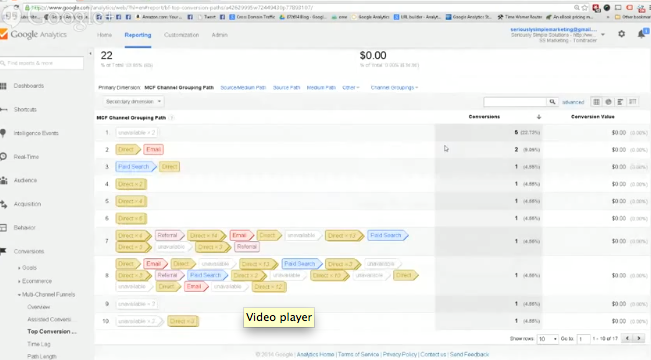Open the Analytics Home footer link
Viewport: 651px width, 360px height.
[316, 354]
